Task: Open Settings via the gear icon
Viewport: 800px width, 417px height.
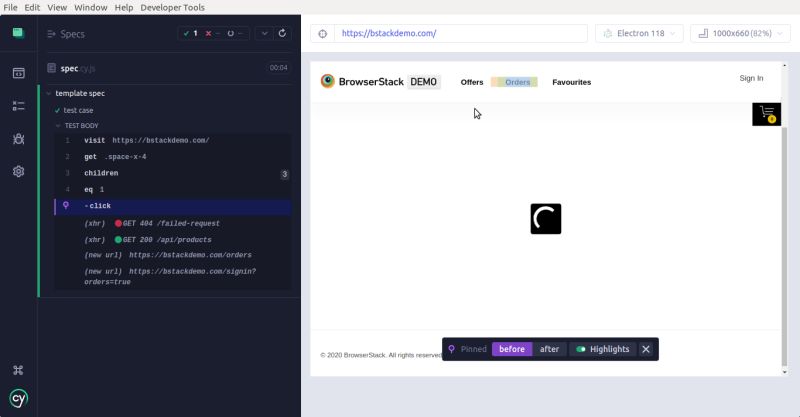Action: tap(18, 171)
